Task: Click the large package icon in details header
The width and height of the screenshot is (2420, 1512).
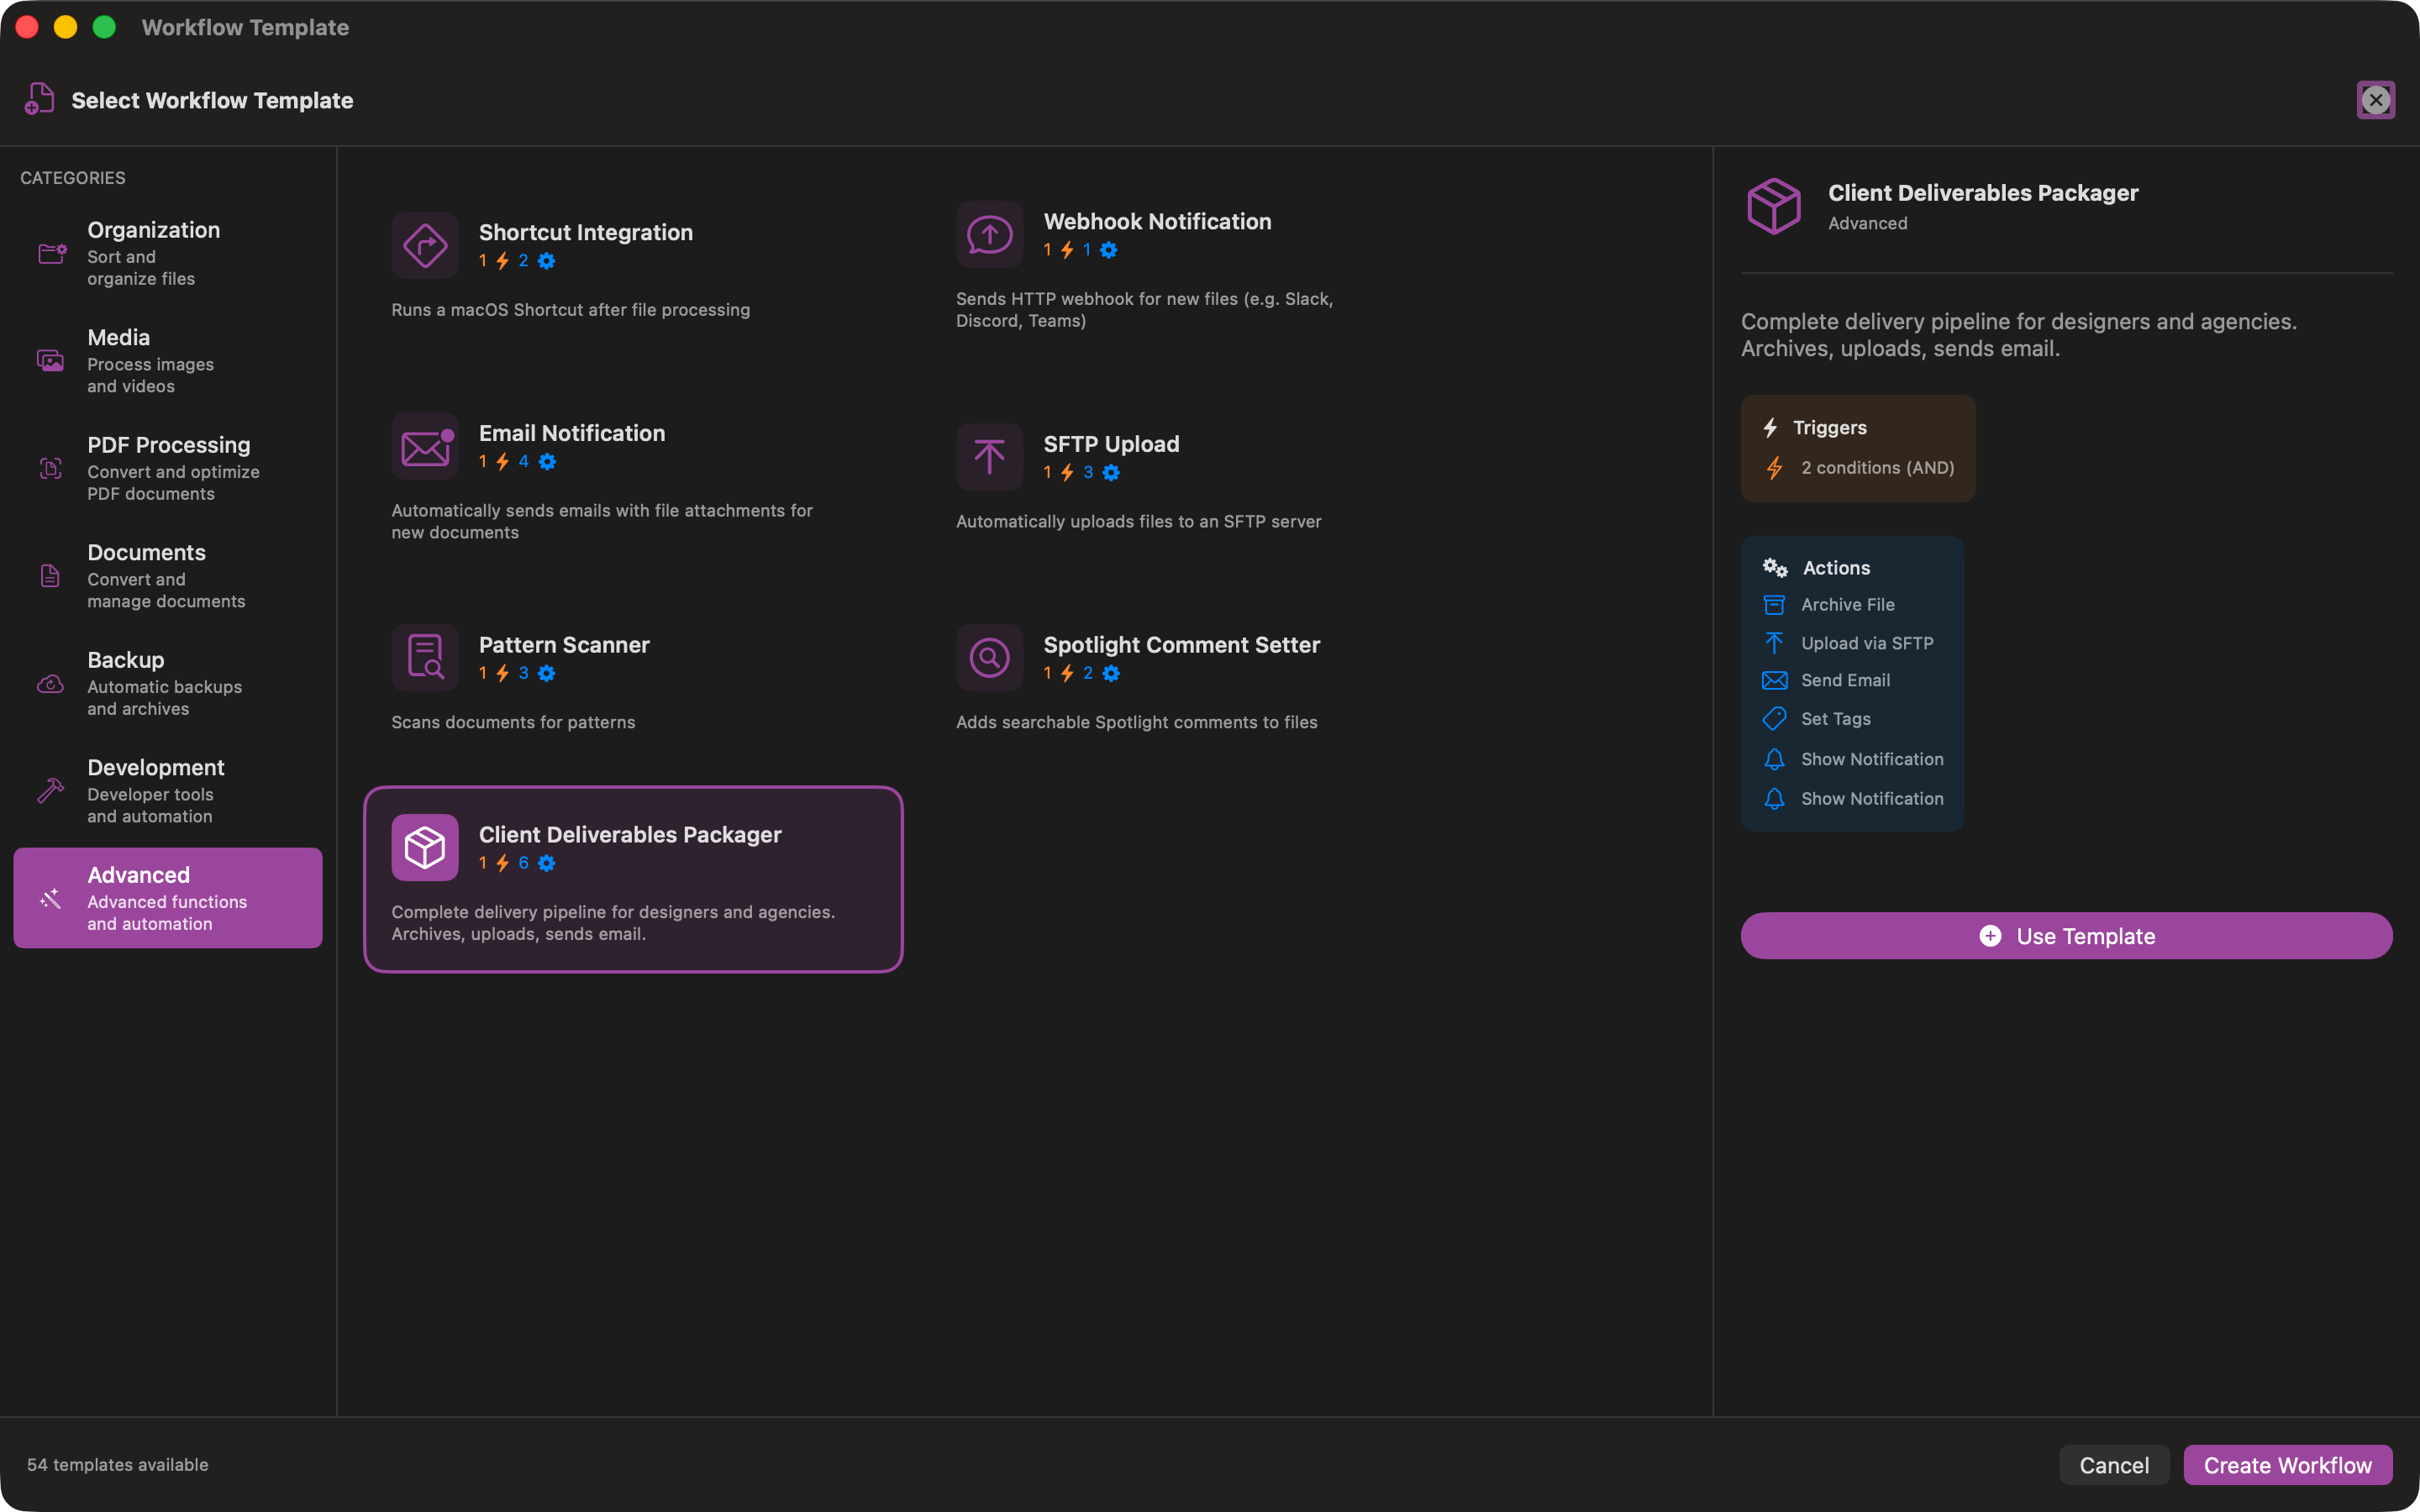Action: point(1774,206)
